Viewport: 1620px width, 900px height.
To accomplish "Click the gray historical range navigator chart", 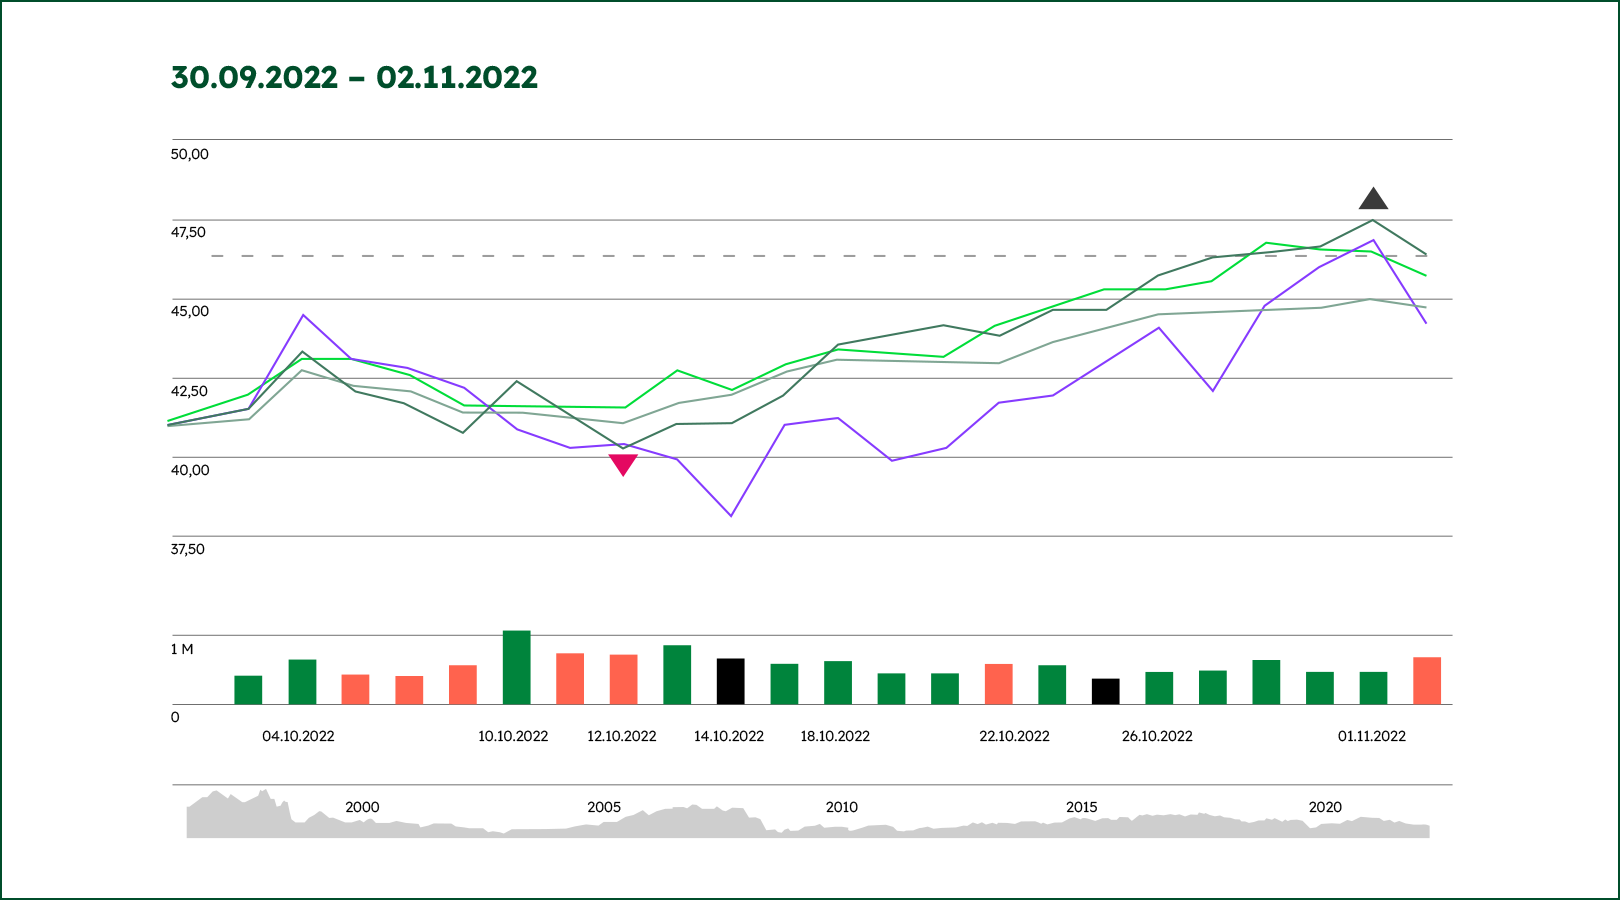I will coord(808,814).
